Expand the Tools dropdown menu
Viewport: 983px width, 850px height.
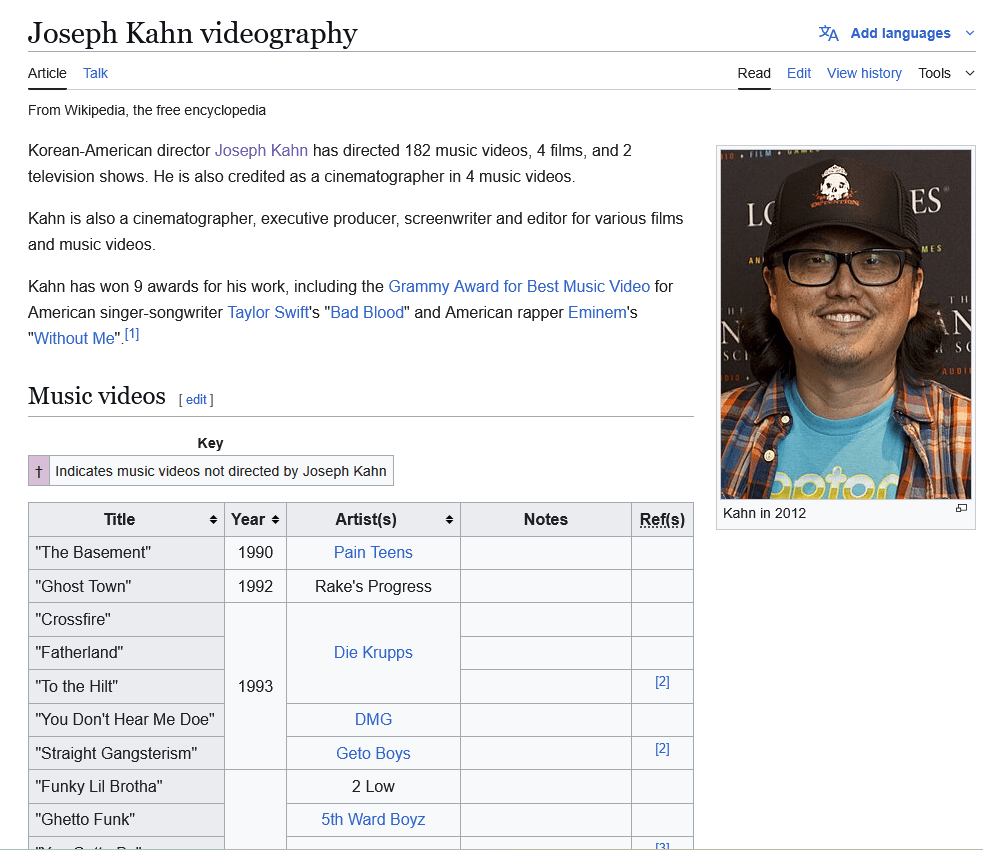(946, 73)
